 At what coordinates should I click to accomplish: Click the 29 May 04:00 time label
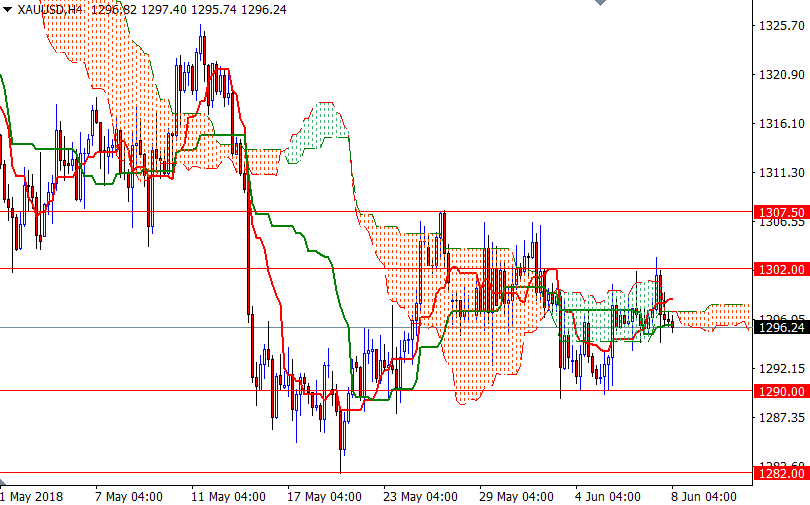coord(517,496)
